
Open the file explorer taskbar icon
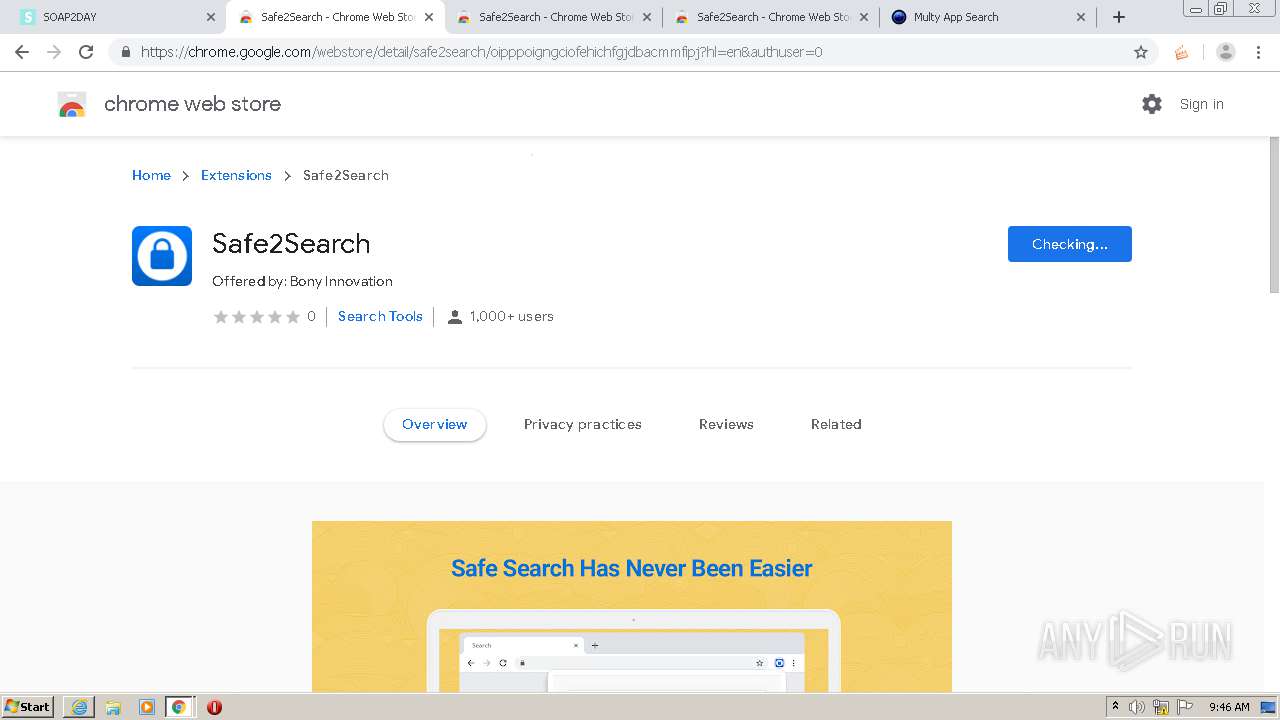[113, 707]
